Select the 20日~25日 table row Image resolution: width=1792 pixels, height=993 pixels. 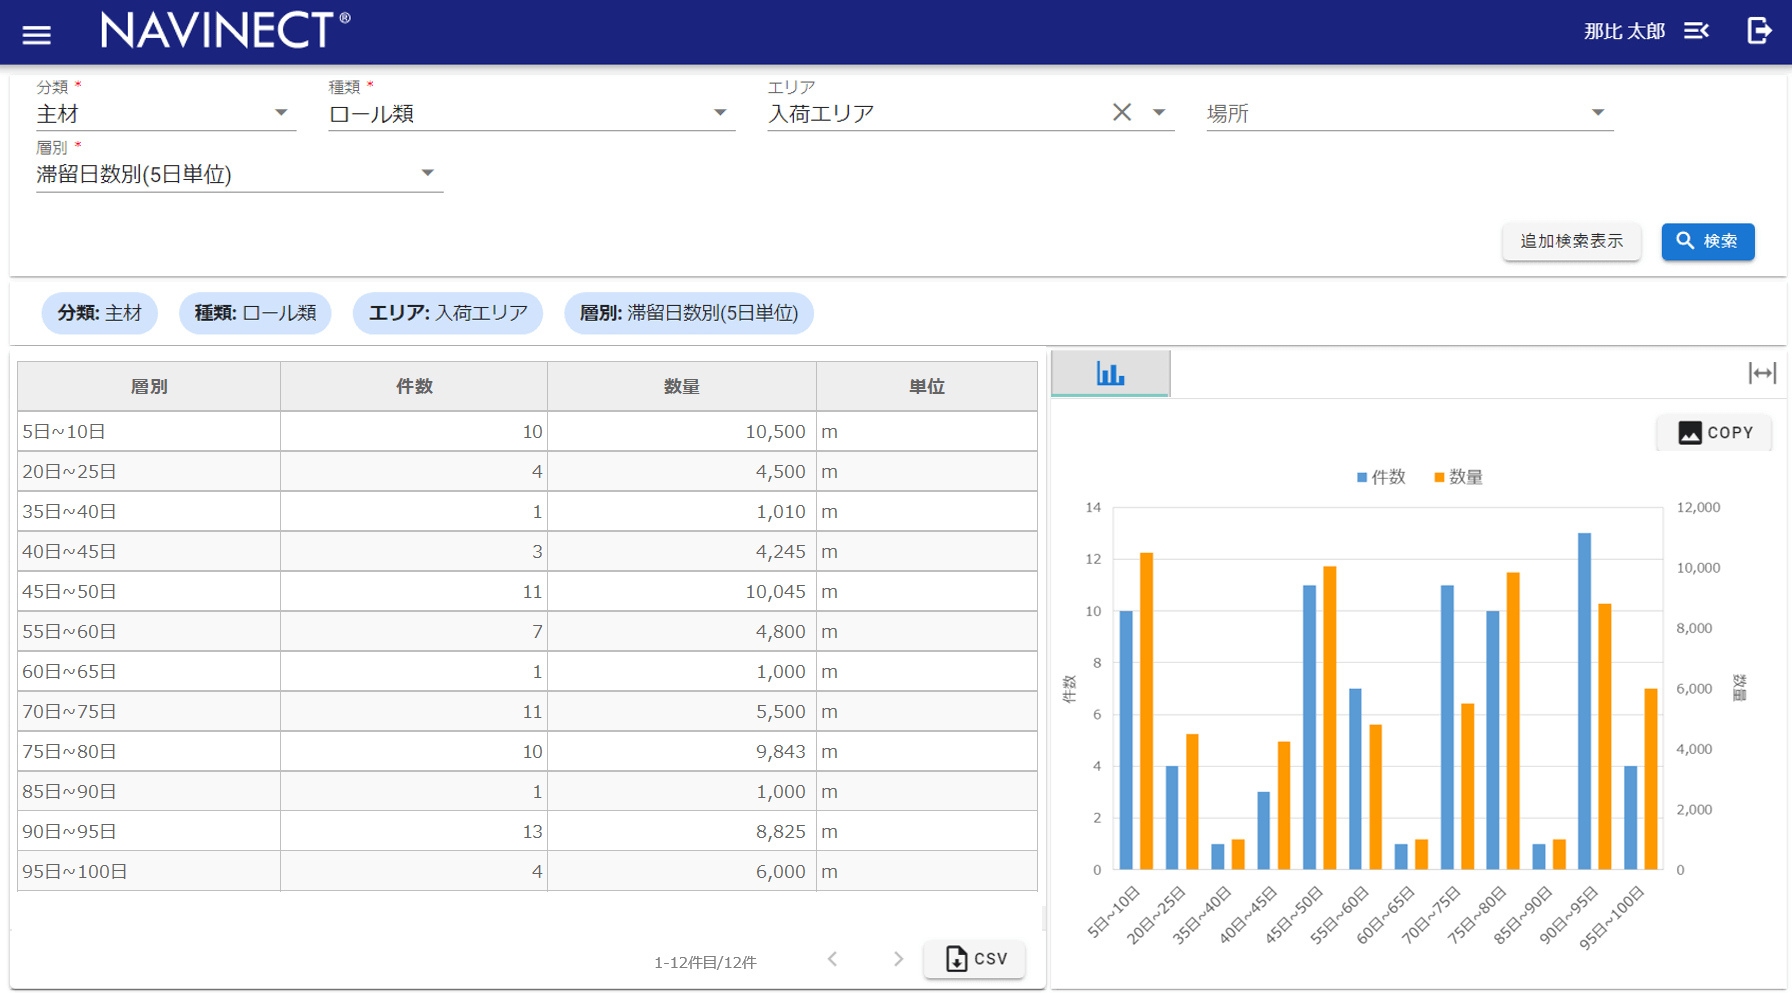click(x=527, y=471)
